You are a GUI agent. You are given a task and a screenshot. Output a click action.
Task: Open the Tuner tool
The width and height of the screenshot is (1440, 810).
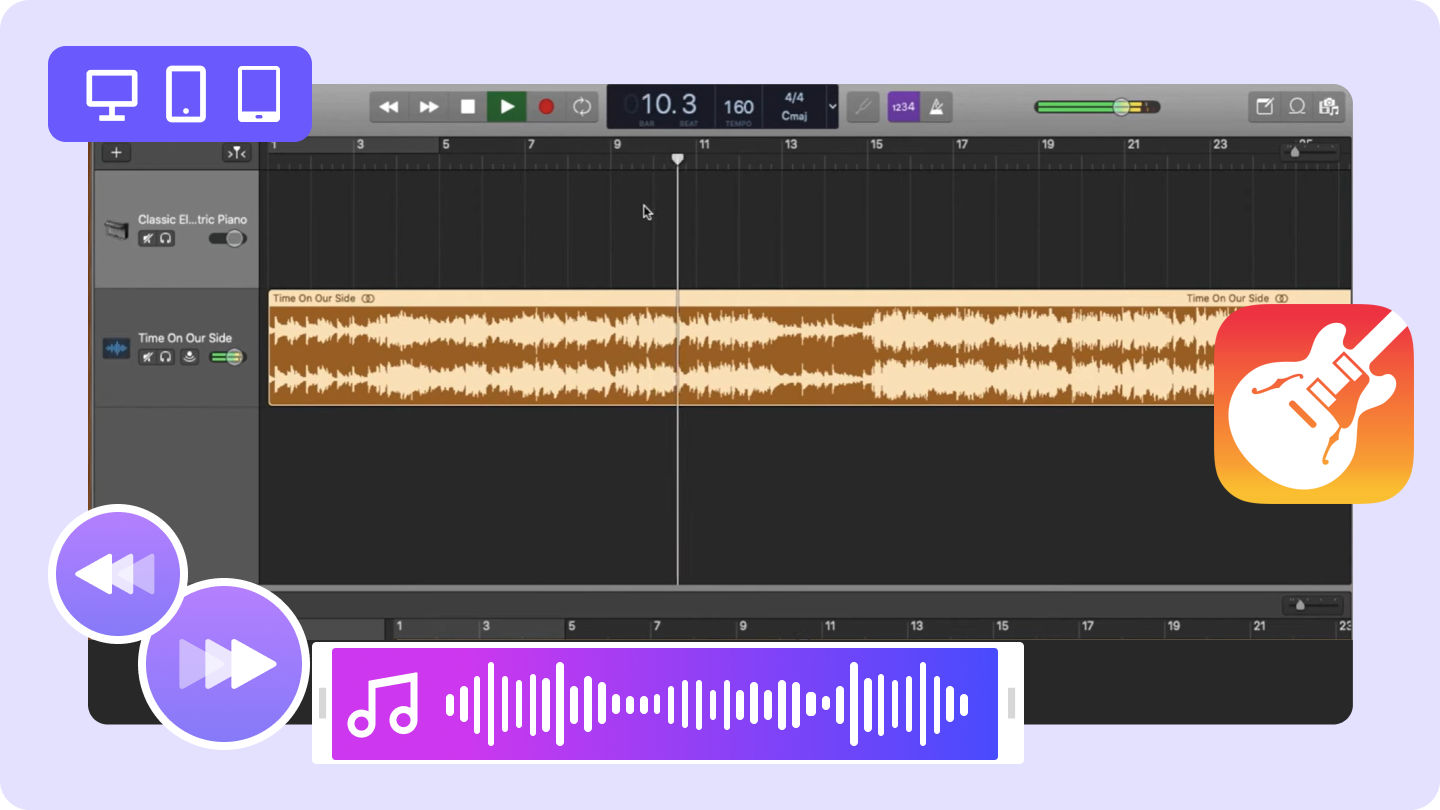(862, 106)
